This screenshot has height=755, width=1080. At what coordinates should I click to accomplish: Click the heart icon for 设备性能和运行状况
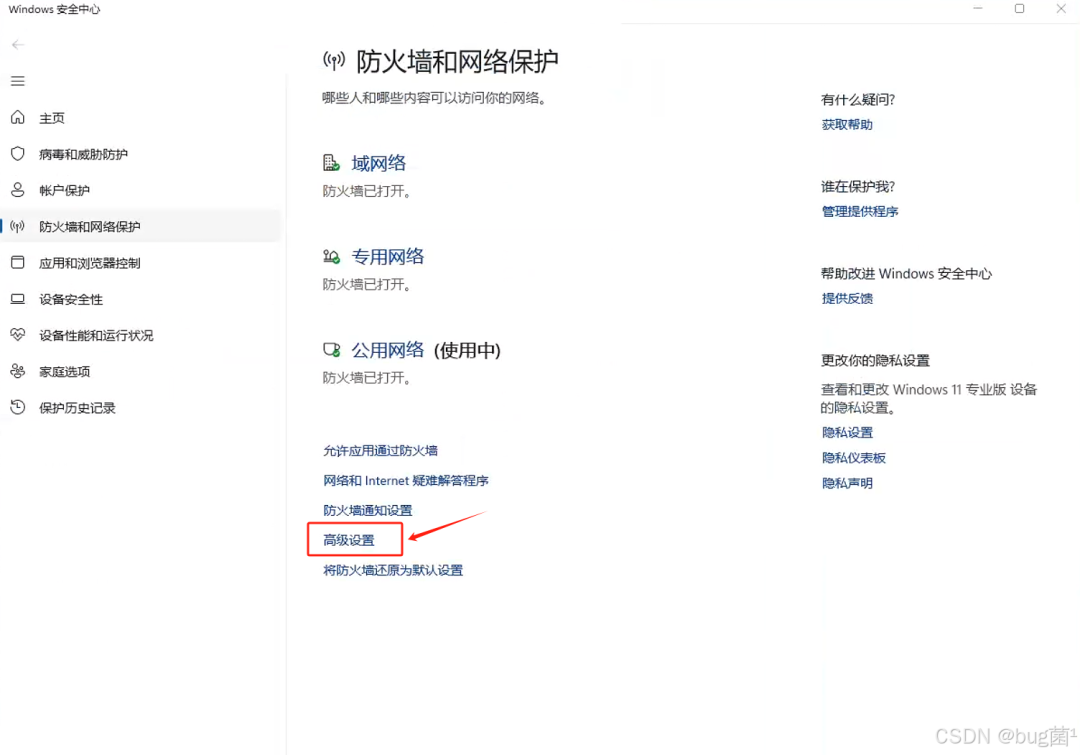18,335
